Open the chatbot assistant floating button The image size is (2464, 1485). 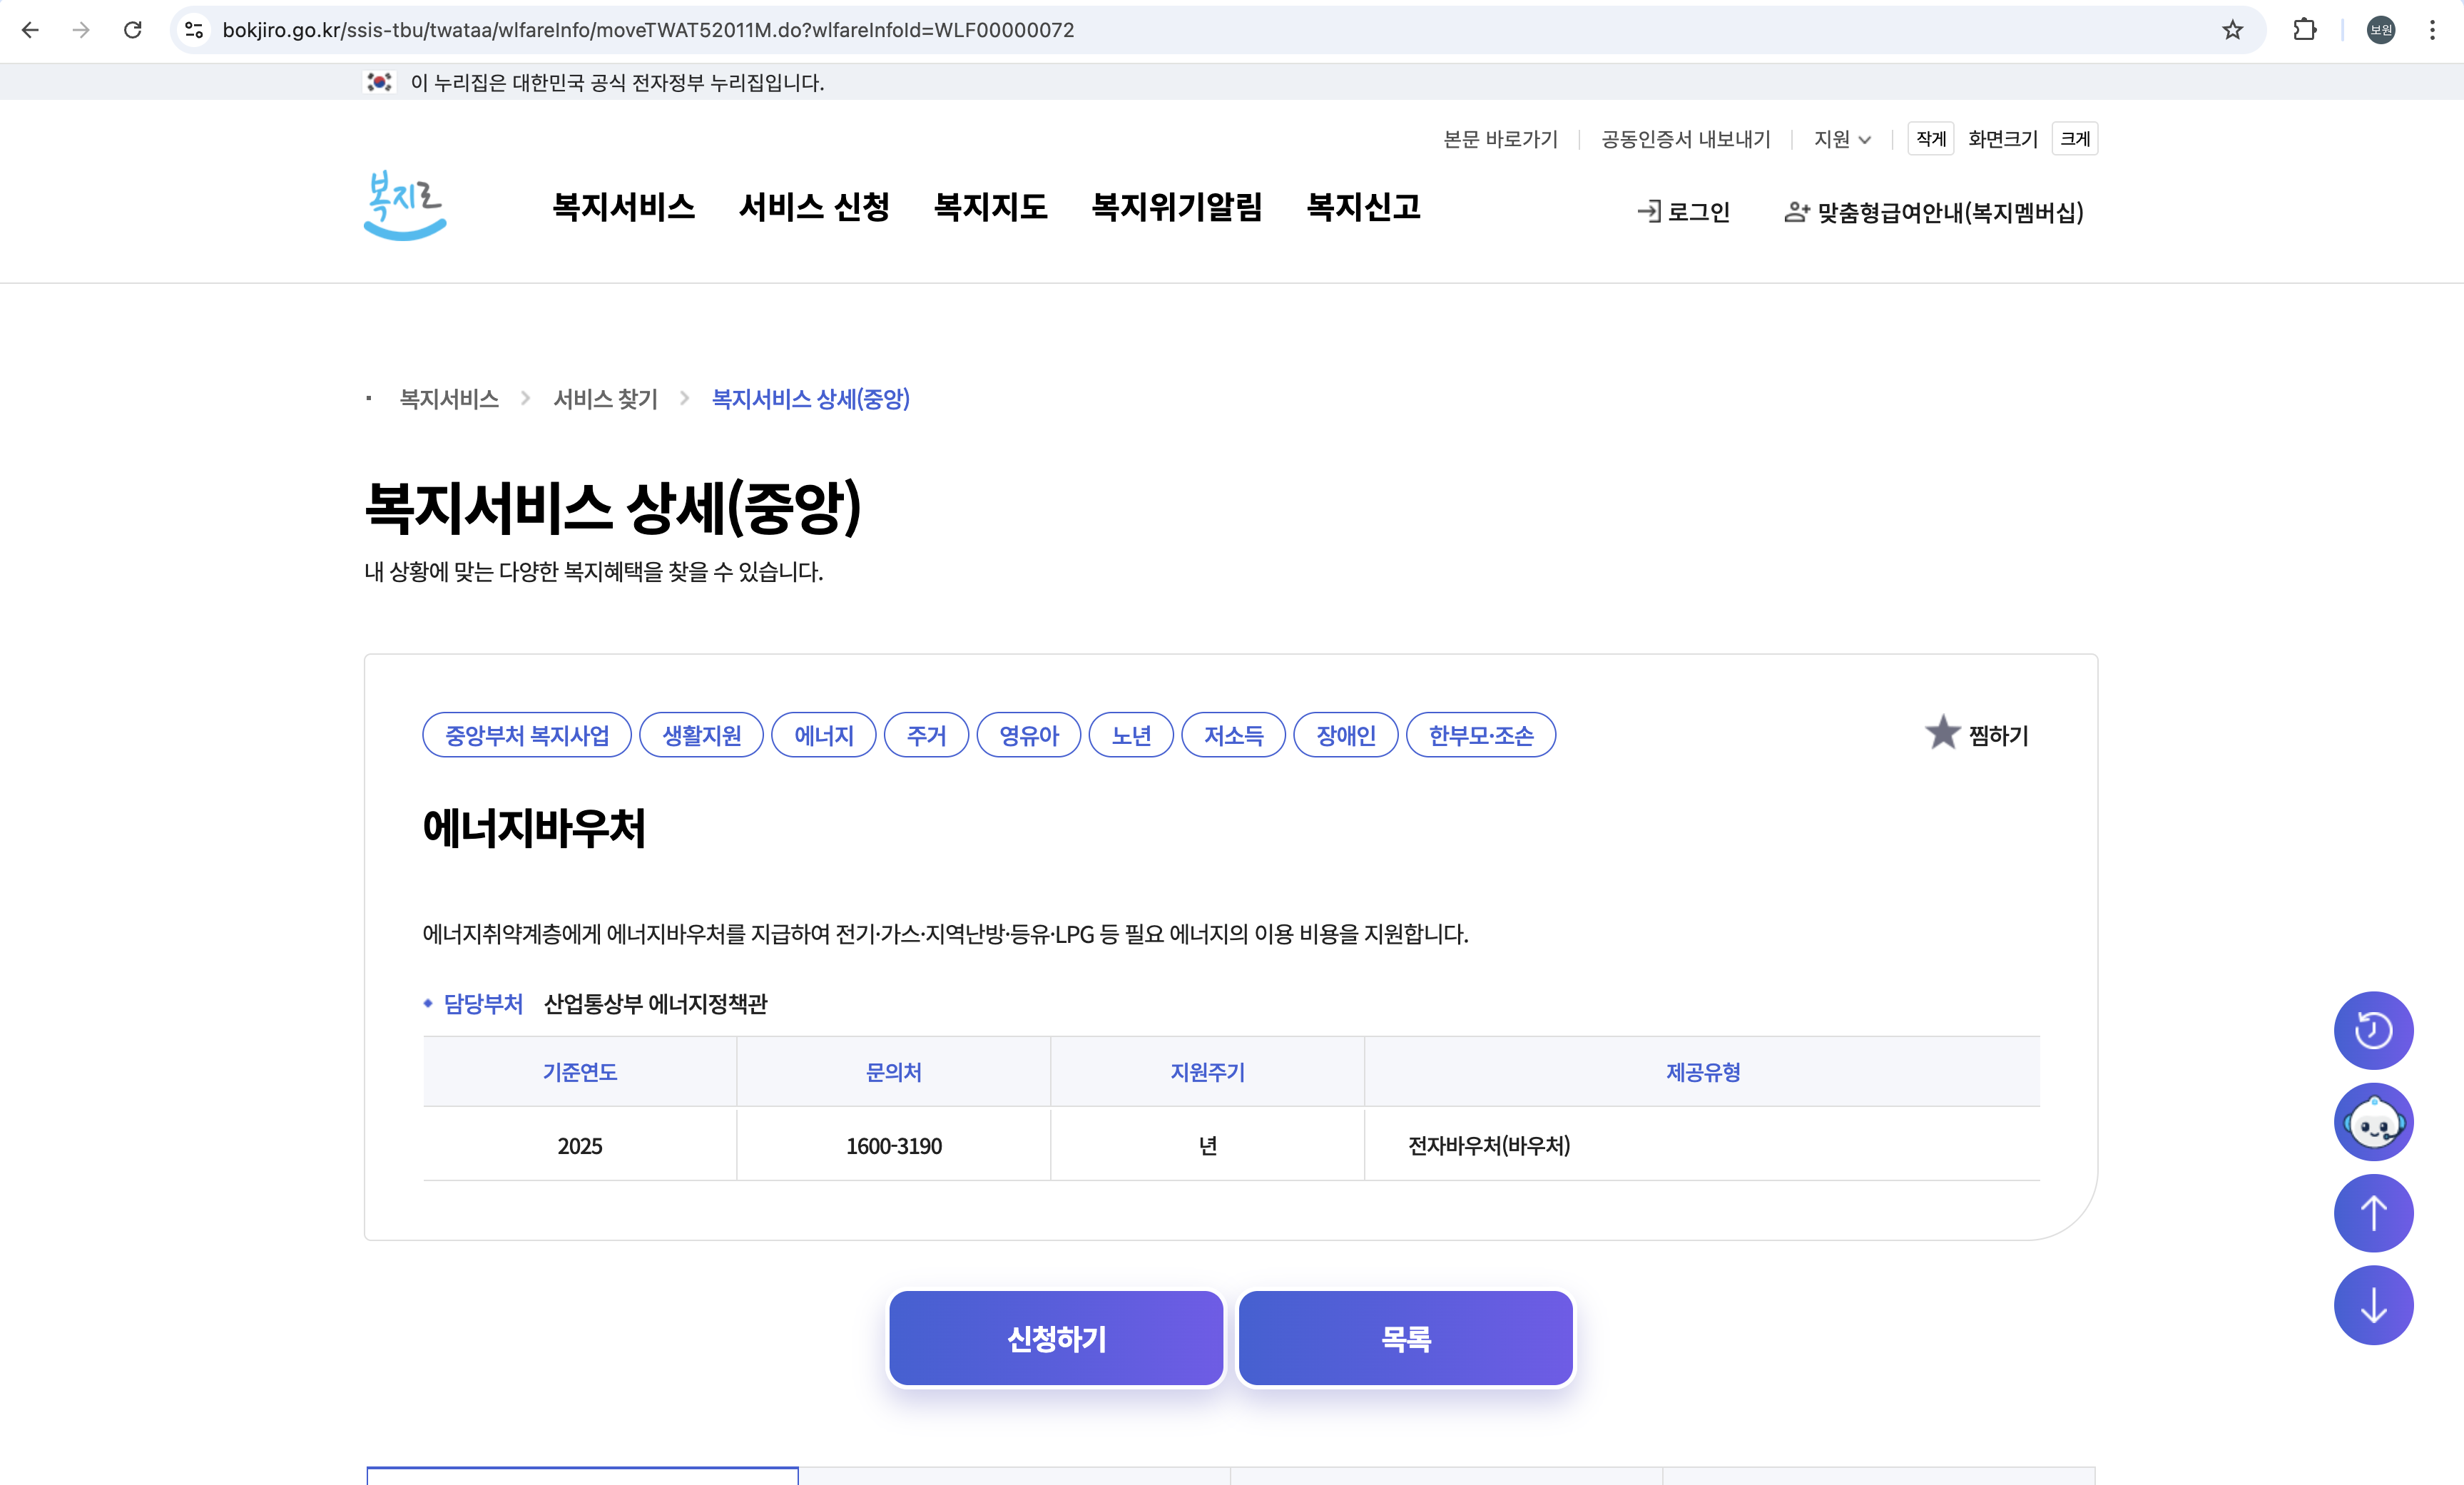2372,1122
